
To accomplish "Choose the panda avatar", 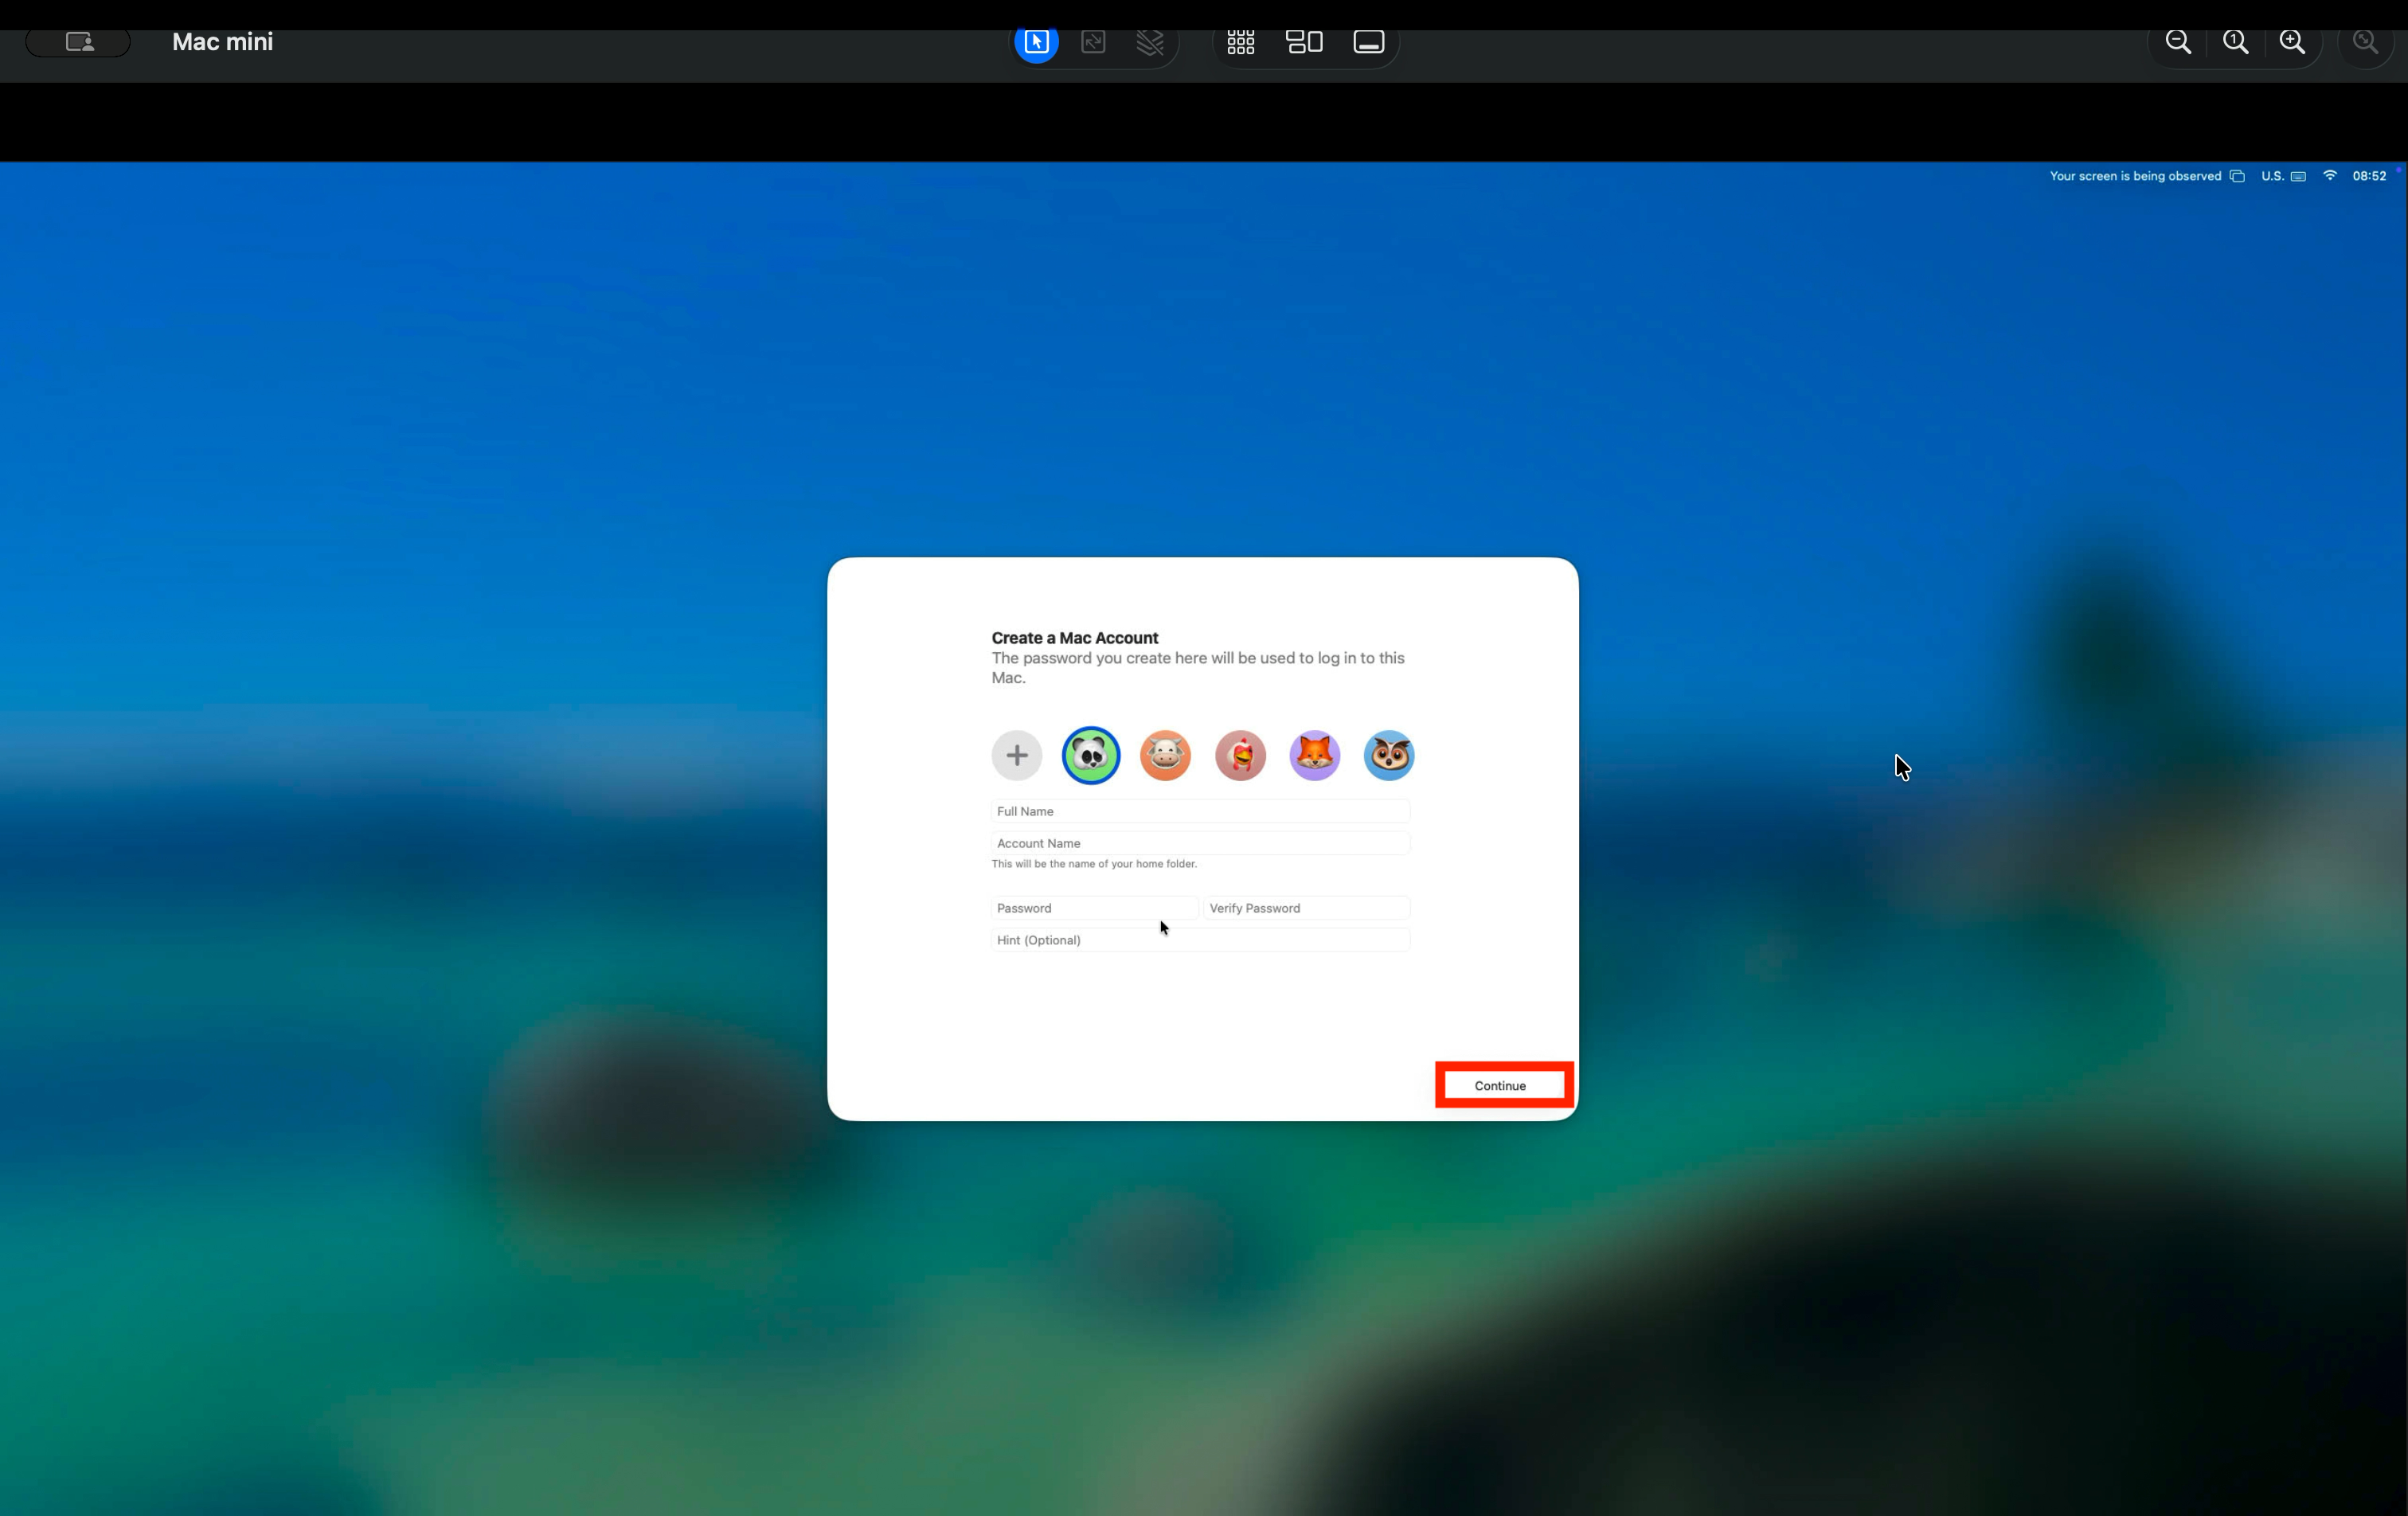I will coord(1091,755).
